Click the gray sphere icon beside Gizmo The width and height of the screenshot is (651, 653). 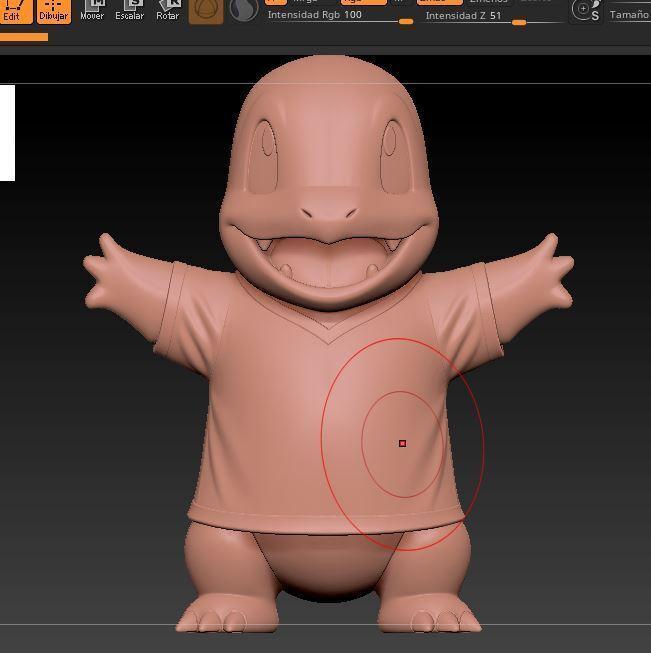(x=244, y=11)
